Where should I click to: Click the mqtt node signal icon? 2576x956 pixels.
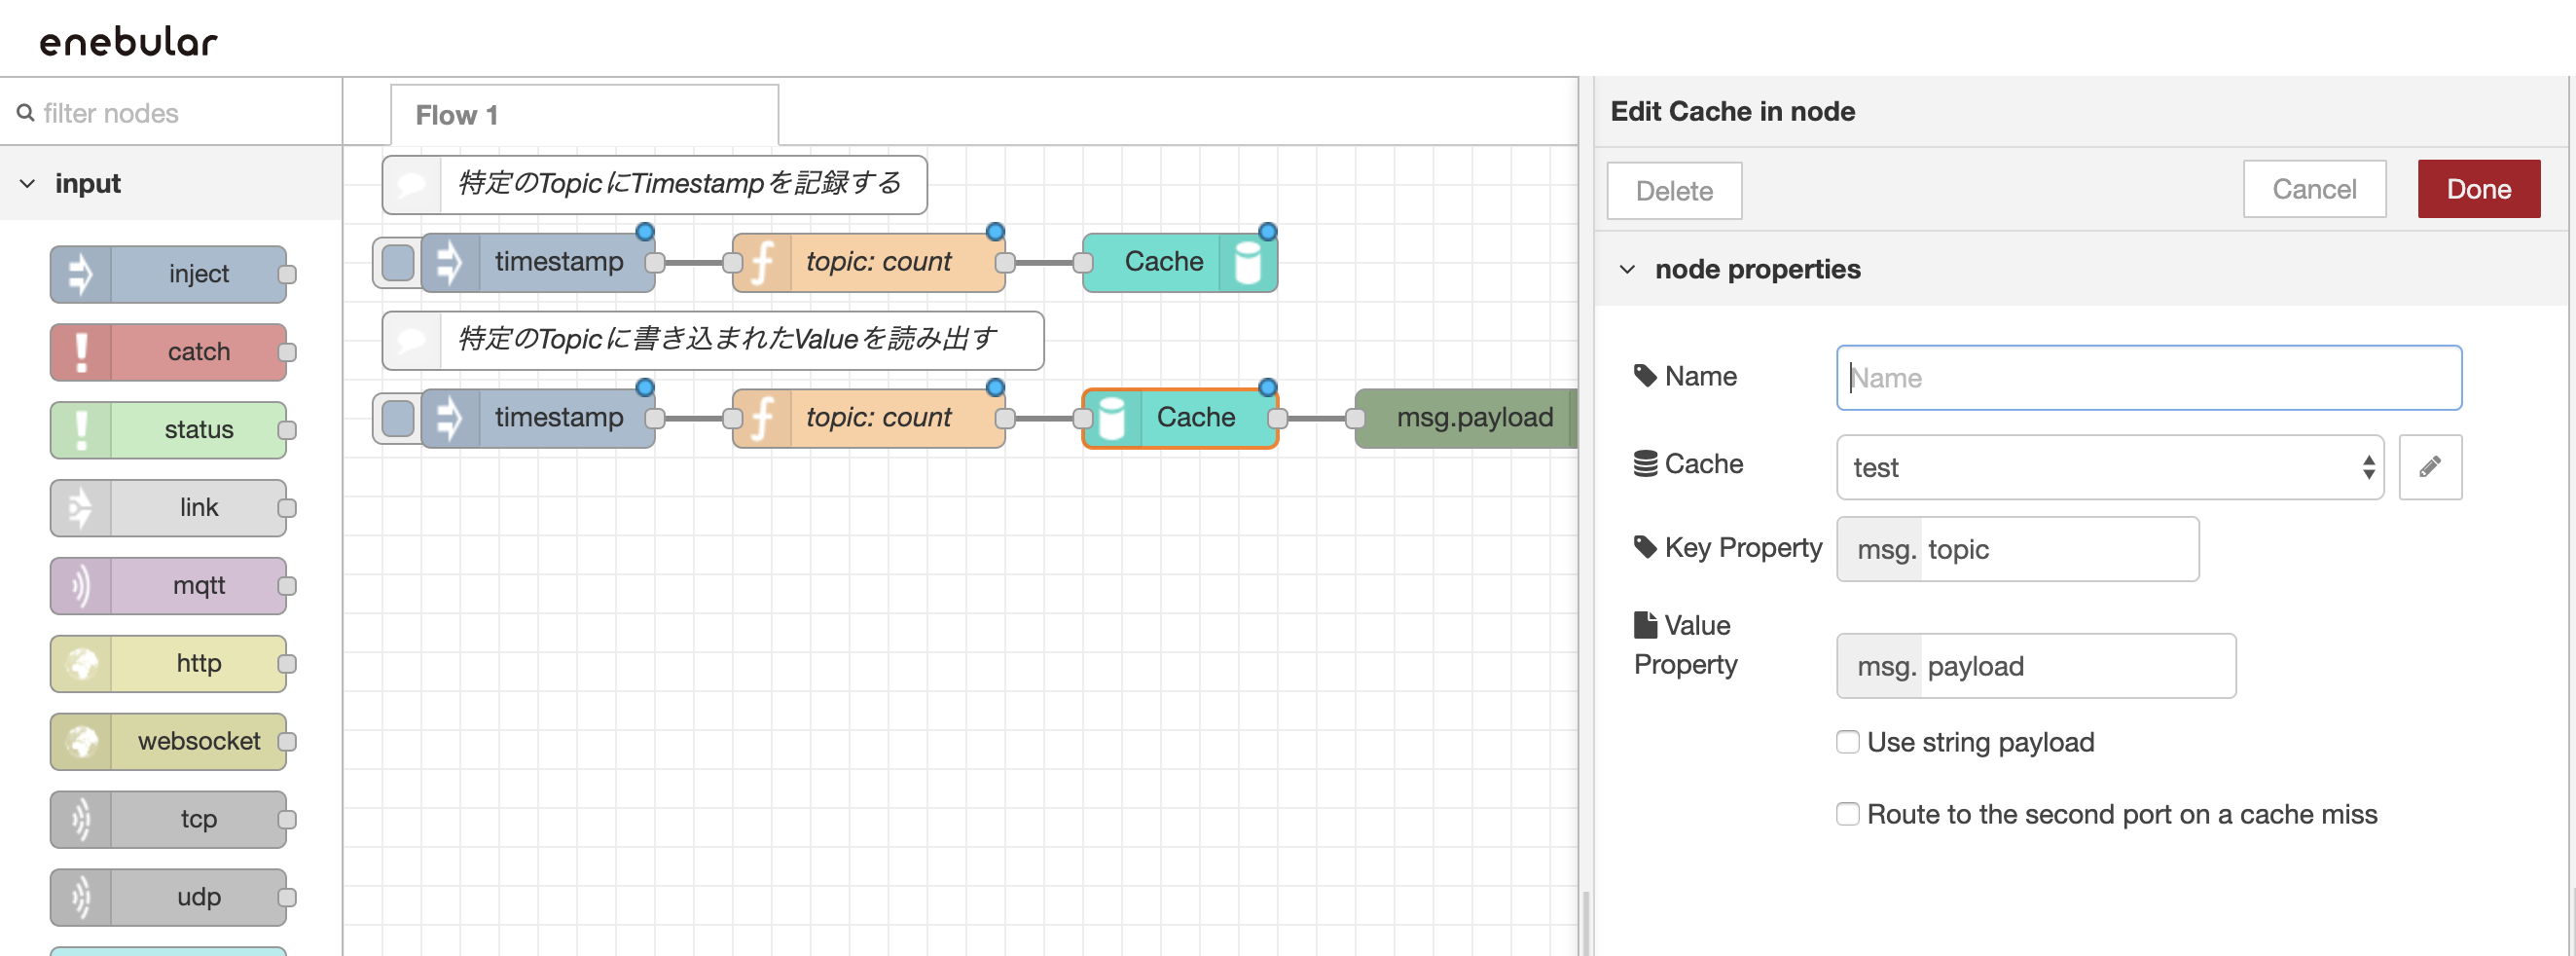(81, 586)
